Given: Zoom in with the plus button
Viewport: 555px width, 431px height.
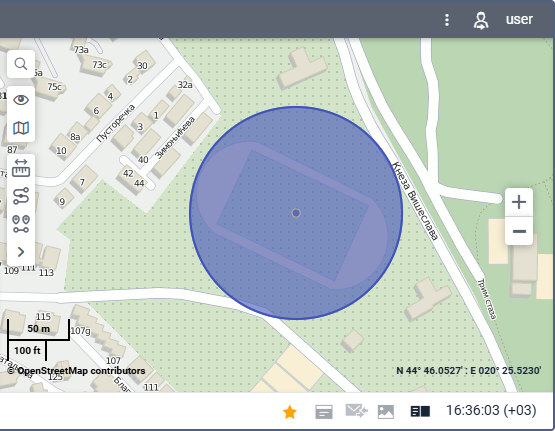Looking at the screenshot, I should coord(519,202).
